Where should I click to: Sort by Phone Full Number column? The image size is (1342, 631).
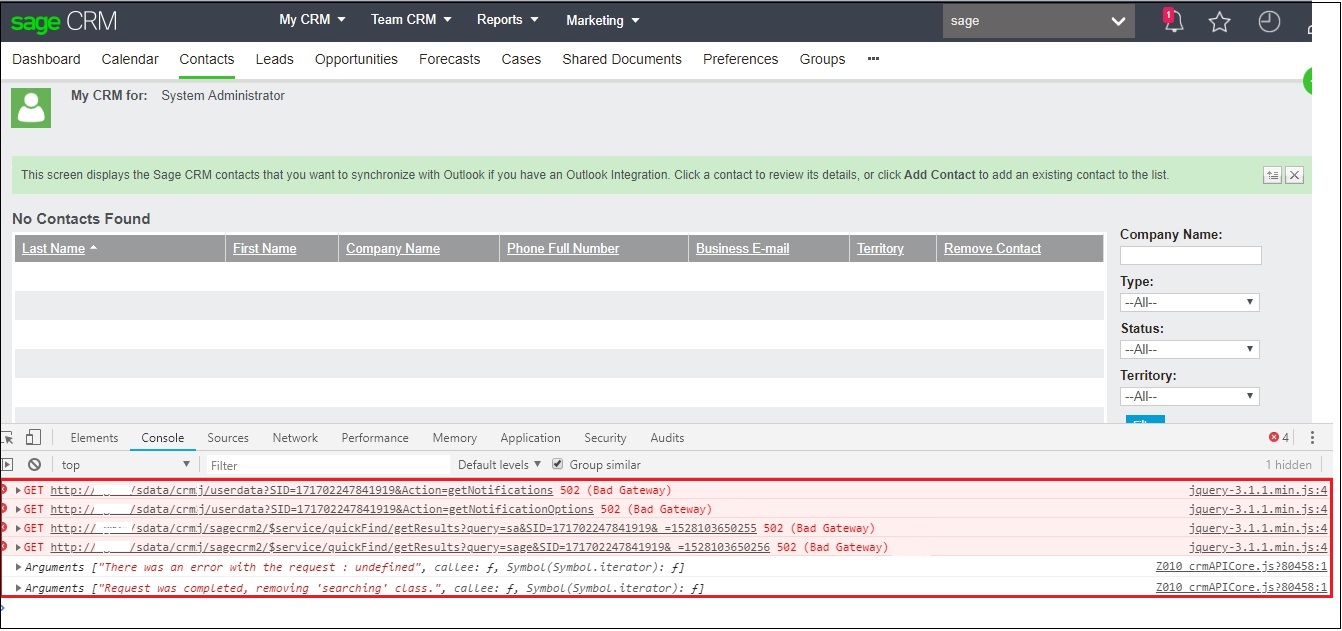(563, 248)
